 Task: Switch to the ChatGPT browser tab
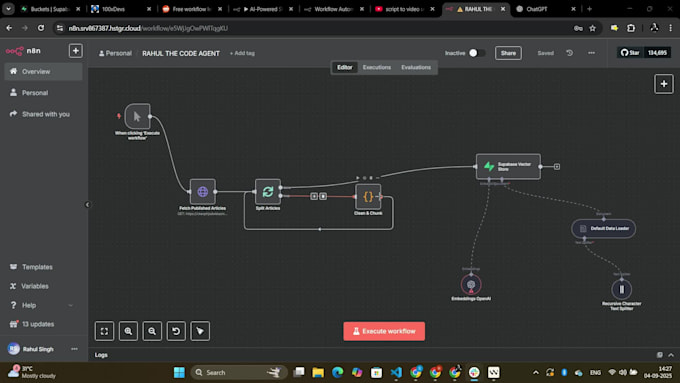click(x=546, y=9)
